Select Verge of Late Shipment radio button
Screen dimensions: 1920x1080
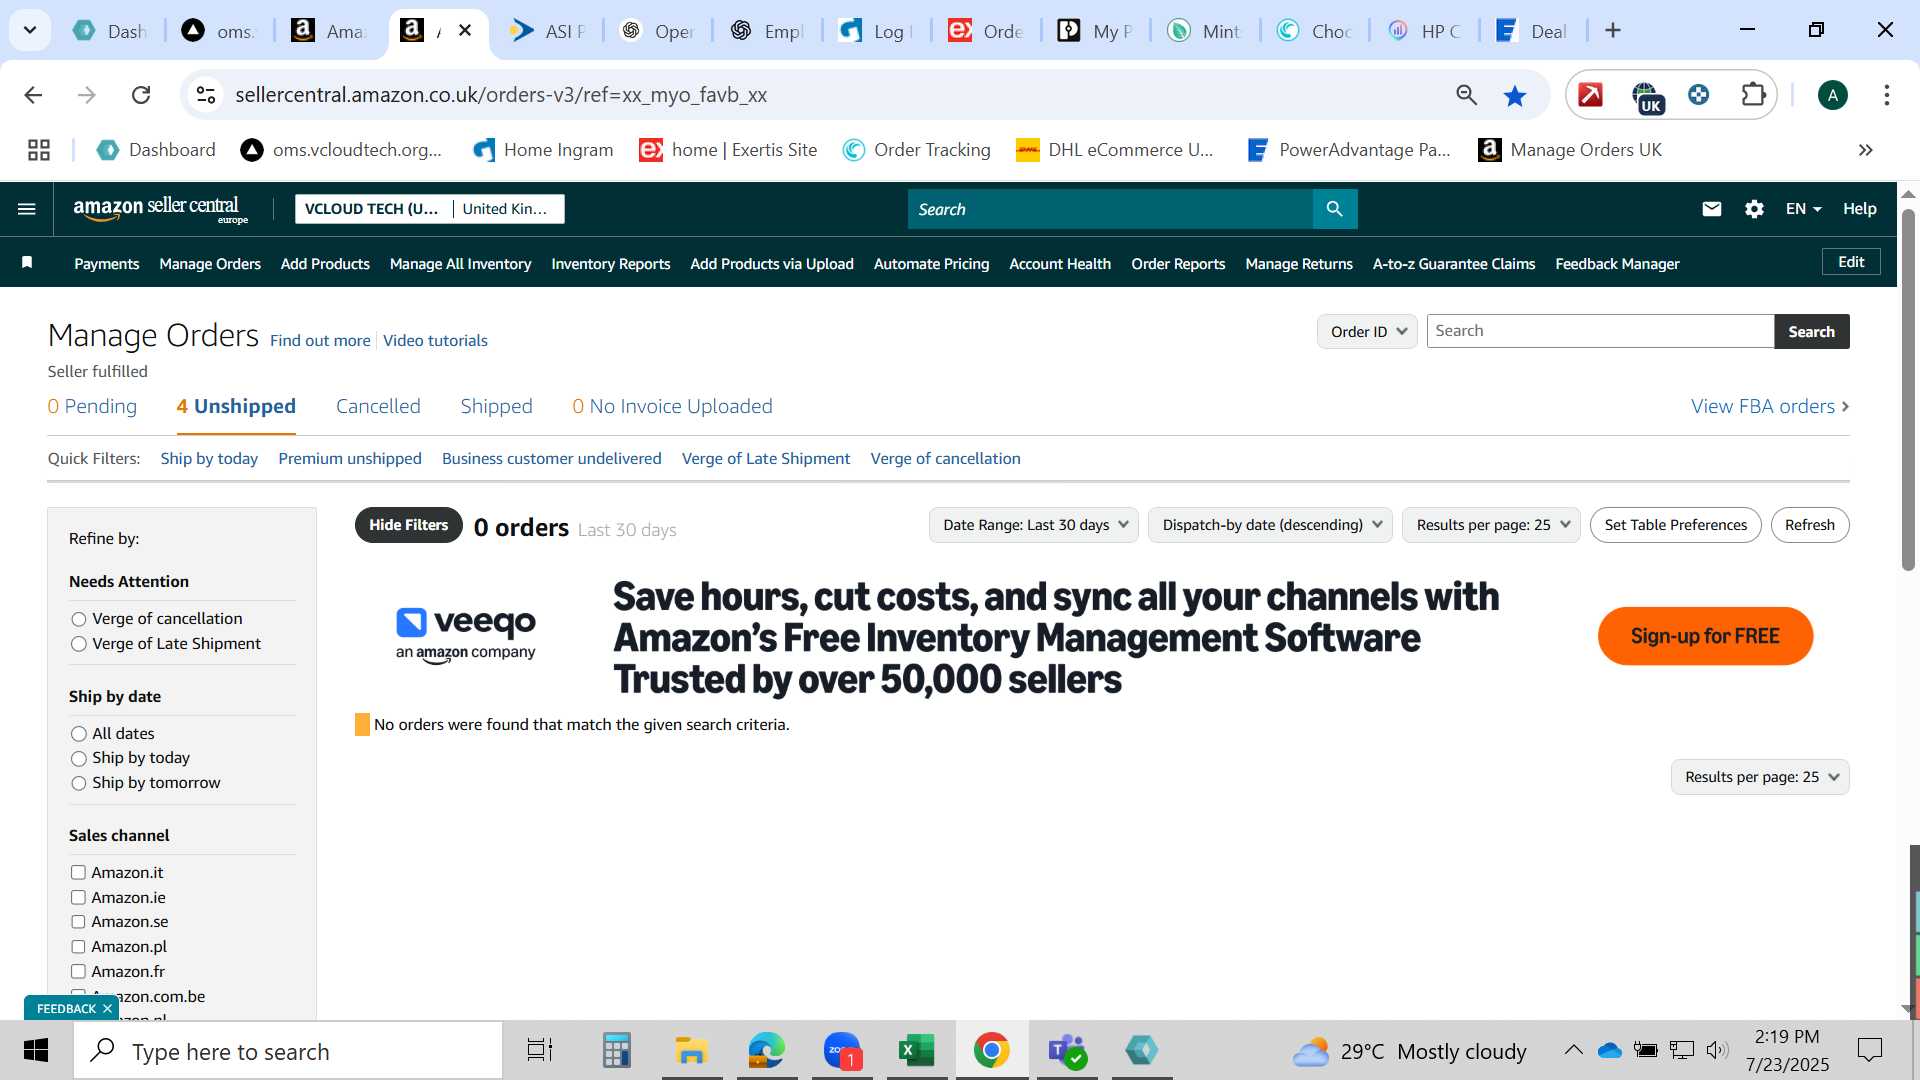79,645
